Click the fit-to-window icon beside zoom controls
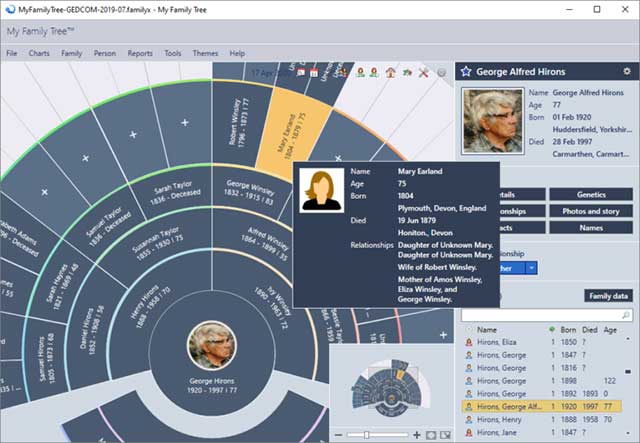Viewport: 640px width, 443px height. [x=429, y=435]
